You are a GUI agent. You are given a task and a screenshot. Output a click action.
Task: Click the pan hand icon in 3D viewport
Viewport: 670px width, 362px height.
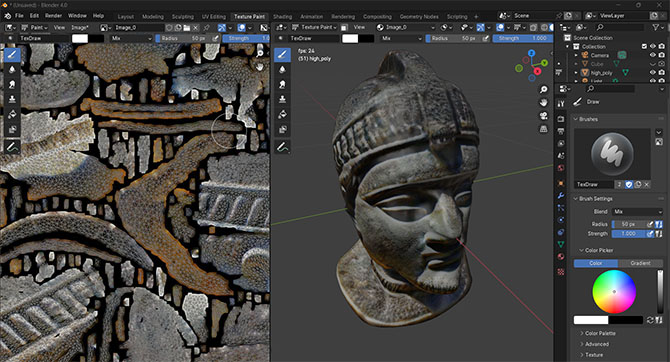(543, 103)
